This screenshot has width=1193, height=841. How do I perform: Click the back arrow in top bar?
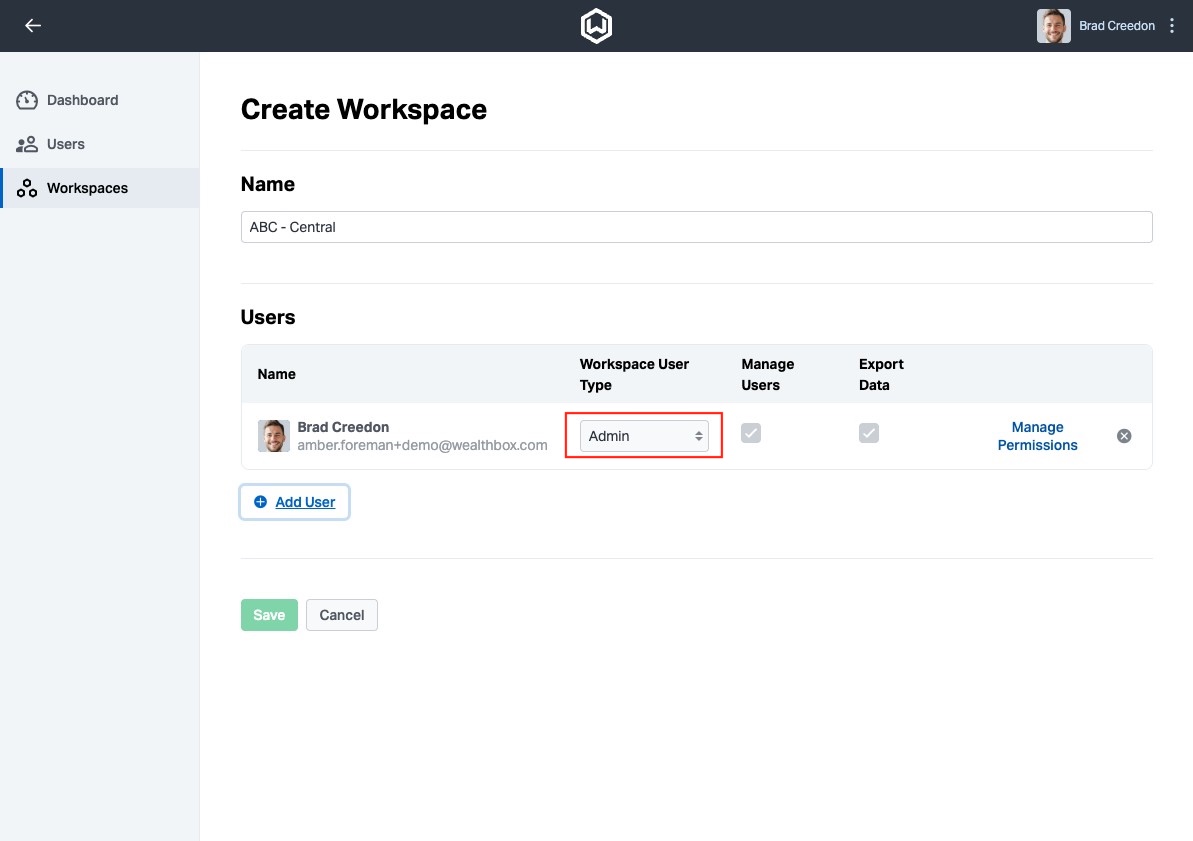(x=33, y=26)
